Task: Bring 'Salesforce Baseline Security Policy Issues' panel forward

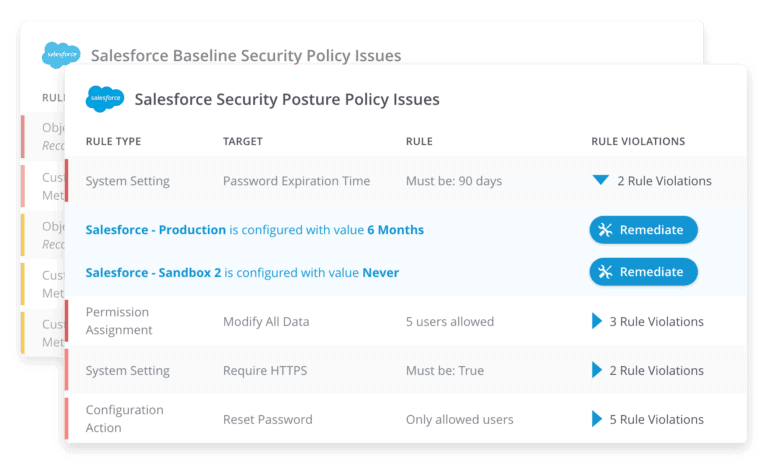Action: (246, 55)
